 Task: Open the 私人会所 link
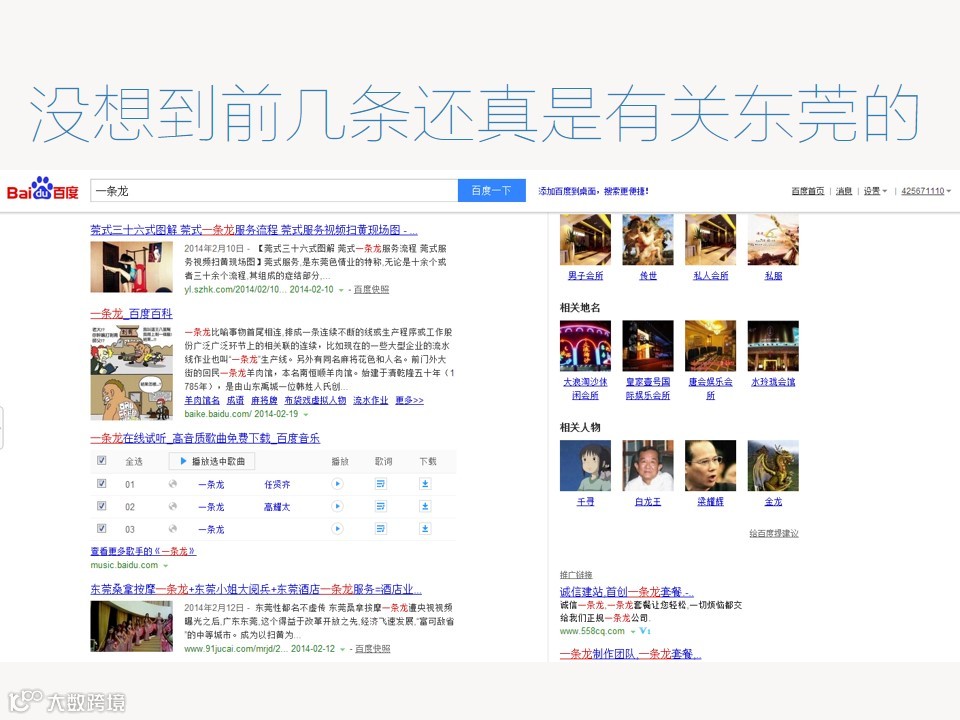[x=710, y=276]
